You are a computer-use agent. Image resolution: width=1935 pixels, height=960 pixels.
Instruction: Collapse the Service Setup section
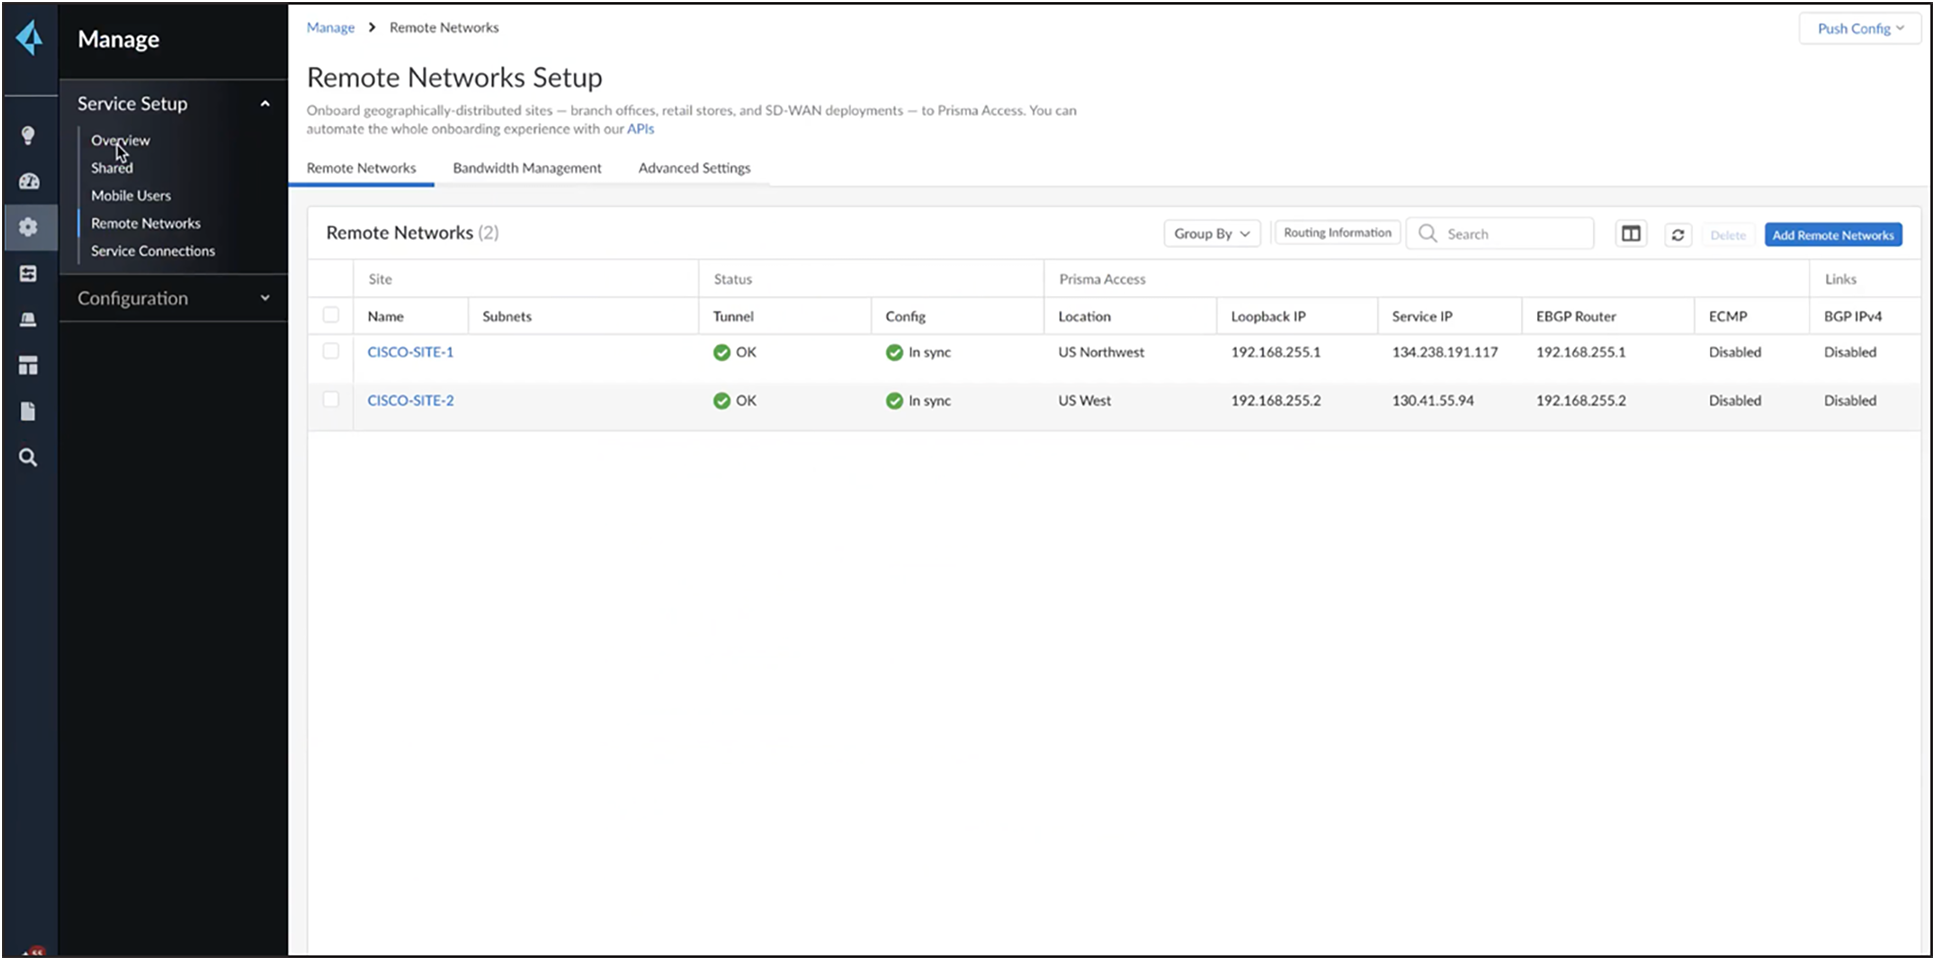[265, 104]
